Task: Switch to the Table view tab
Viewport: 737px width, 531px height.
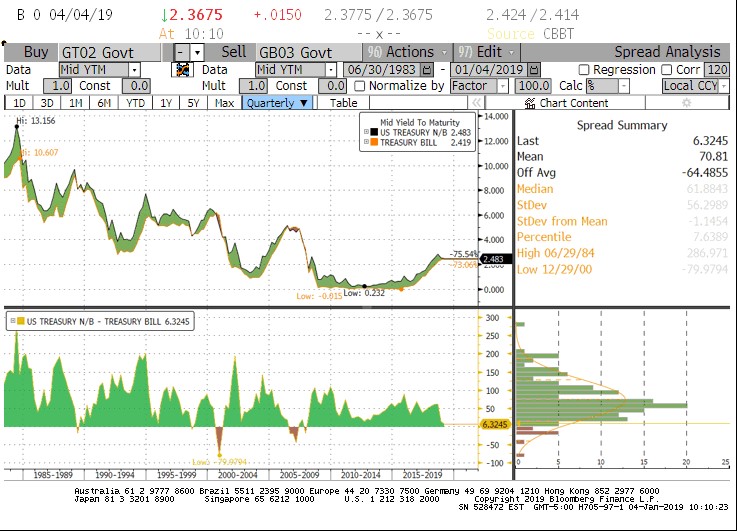Action: pyautogui.click(x=343, y=103)
